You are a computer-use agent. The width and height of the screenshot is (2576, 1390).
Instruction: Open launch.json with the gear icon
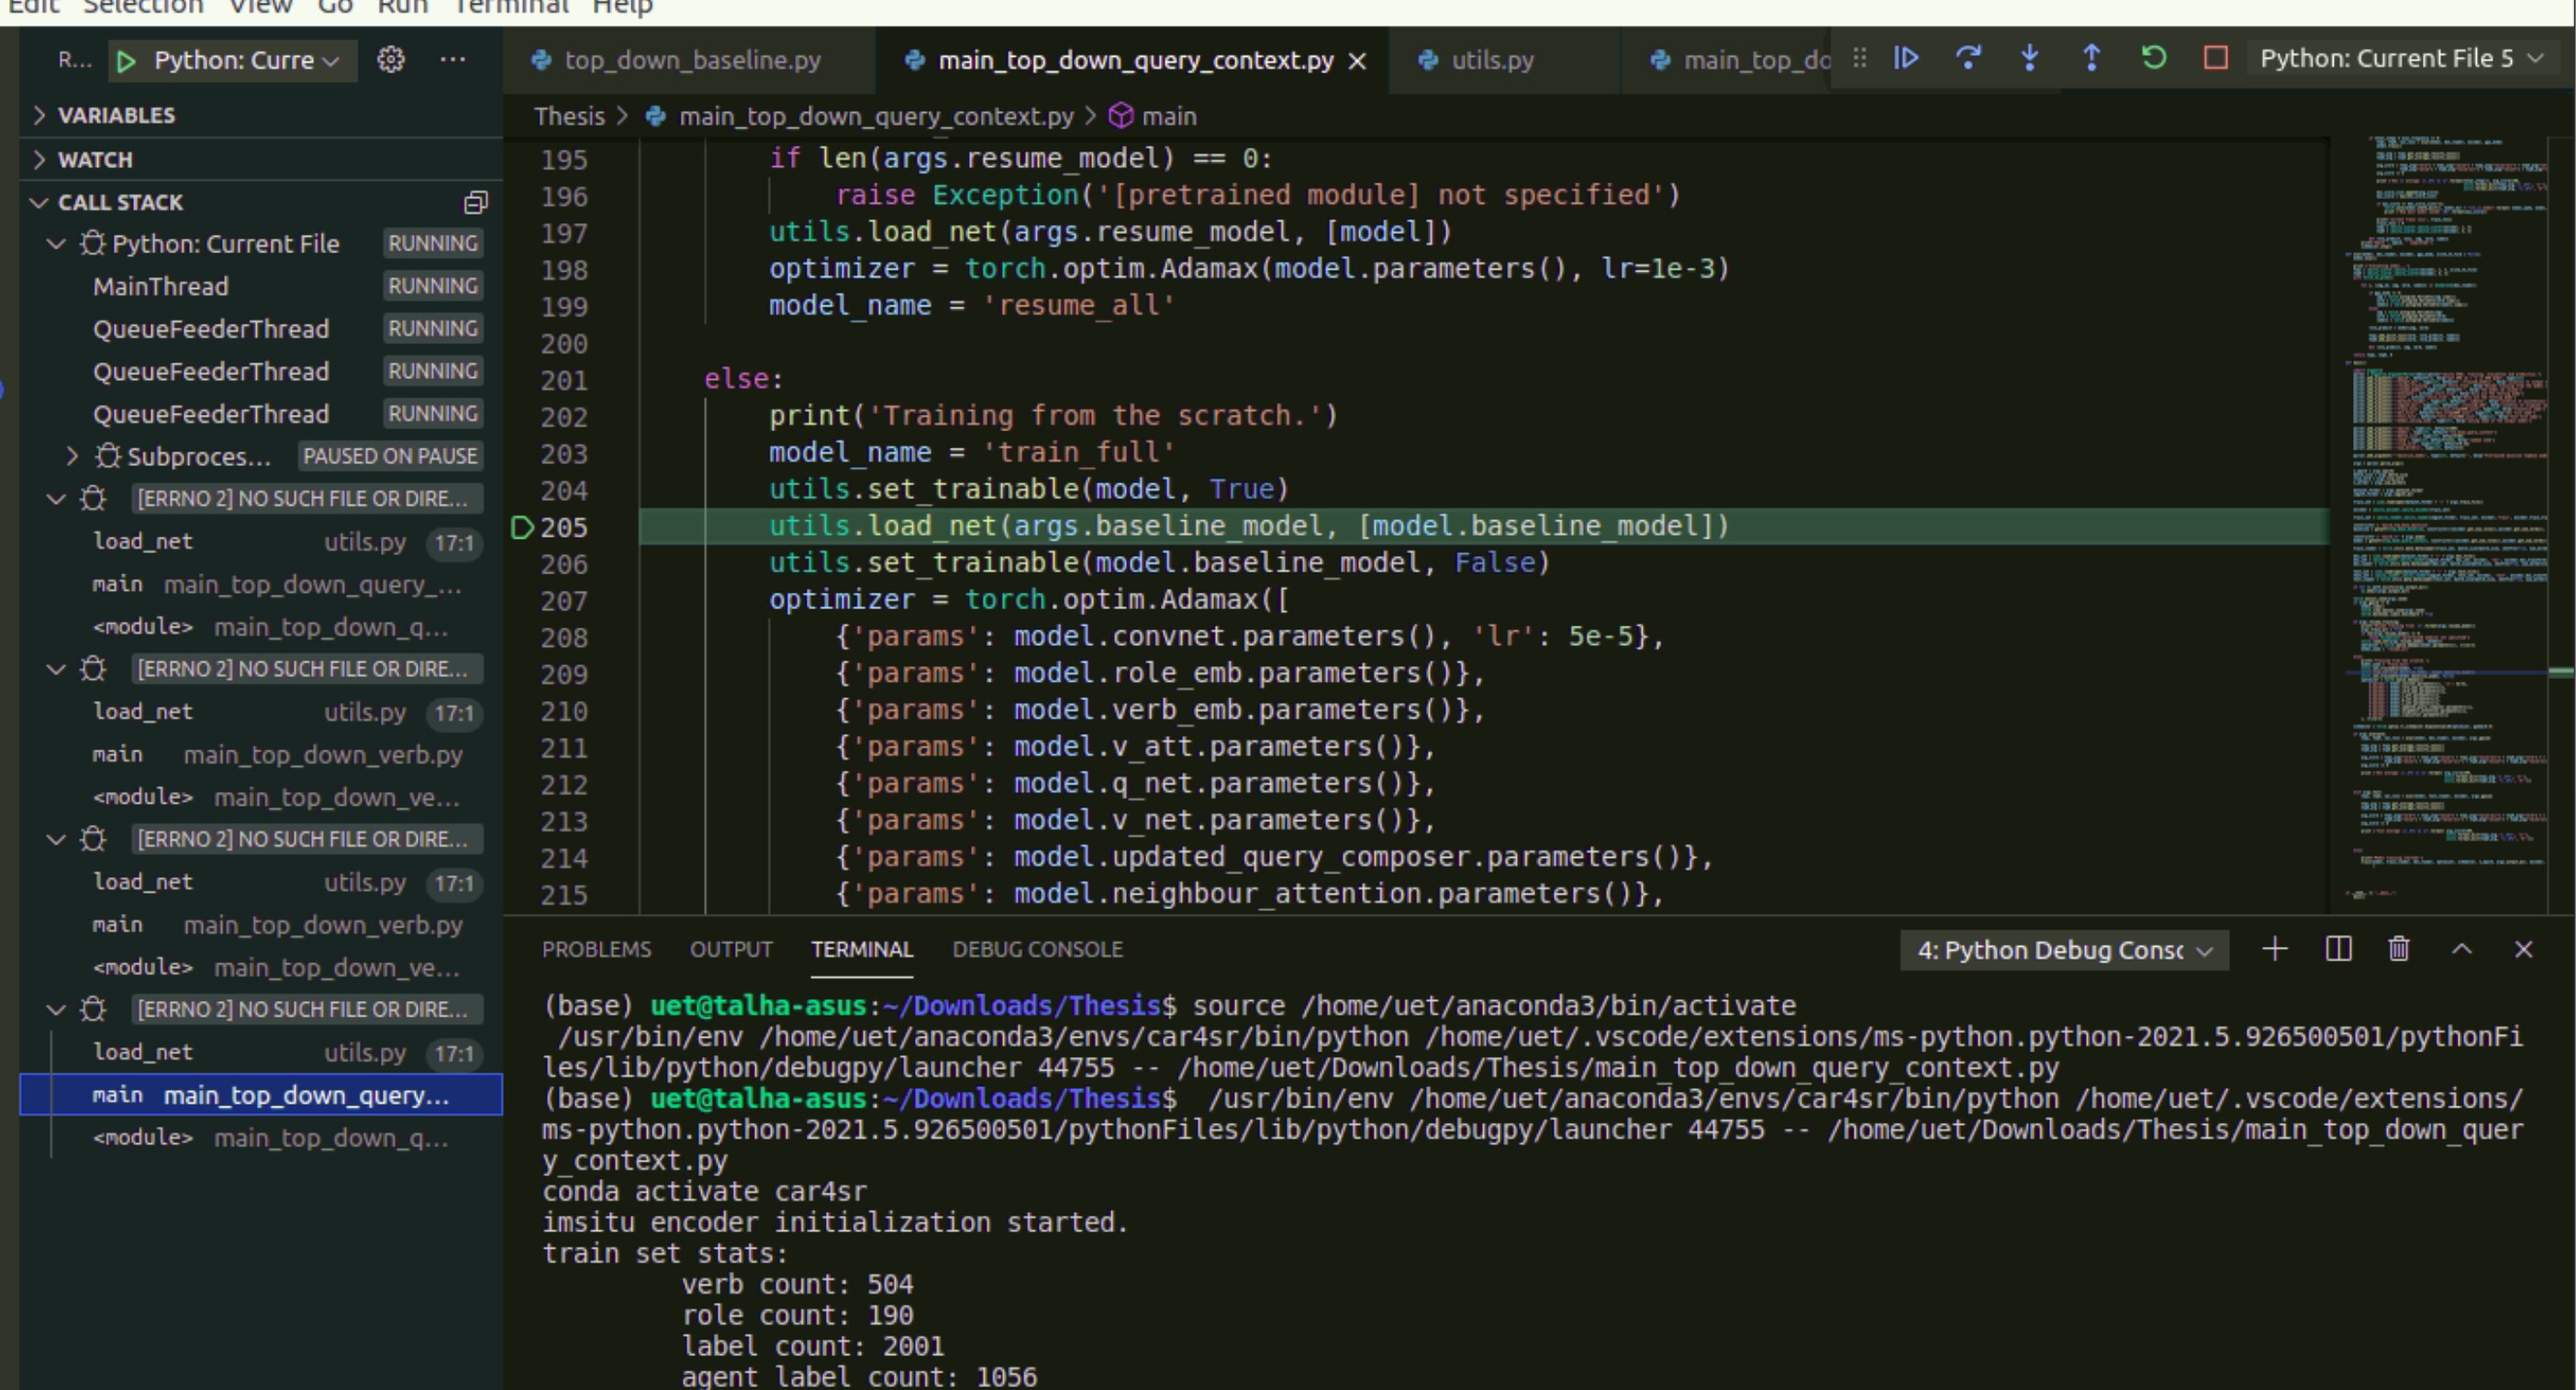pyautogui.click(x=390, y=60)
